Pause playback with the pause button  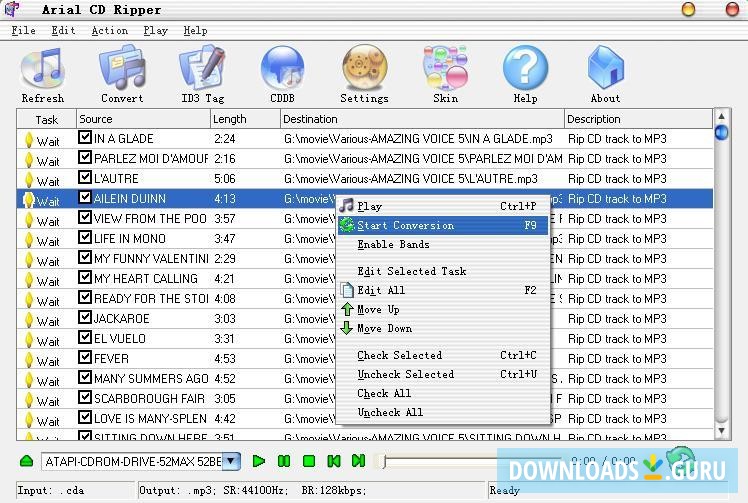pos(284,461)
